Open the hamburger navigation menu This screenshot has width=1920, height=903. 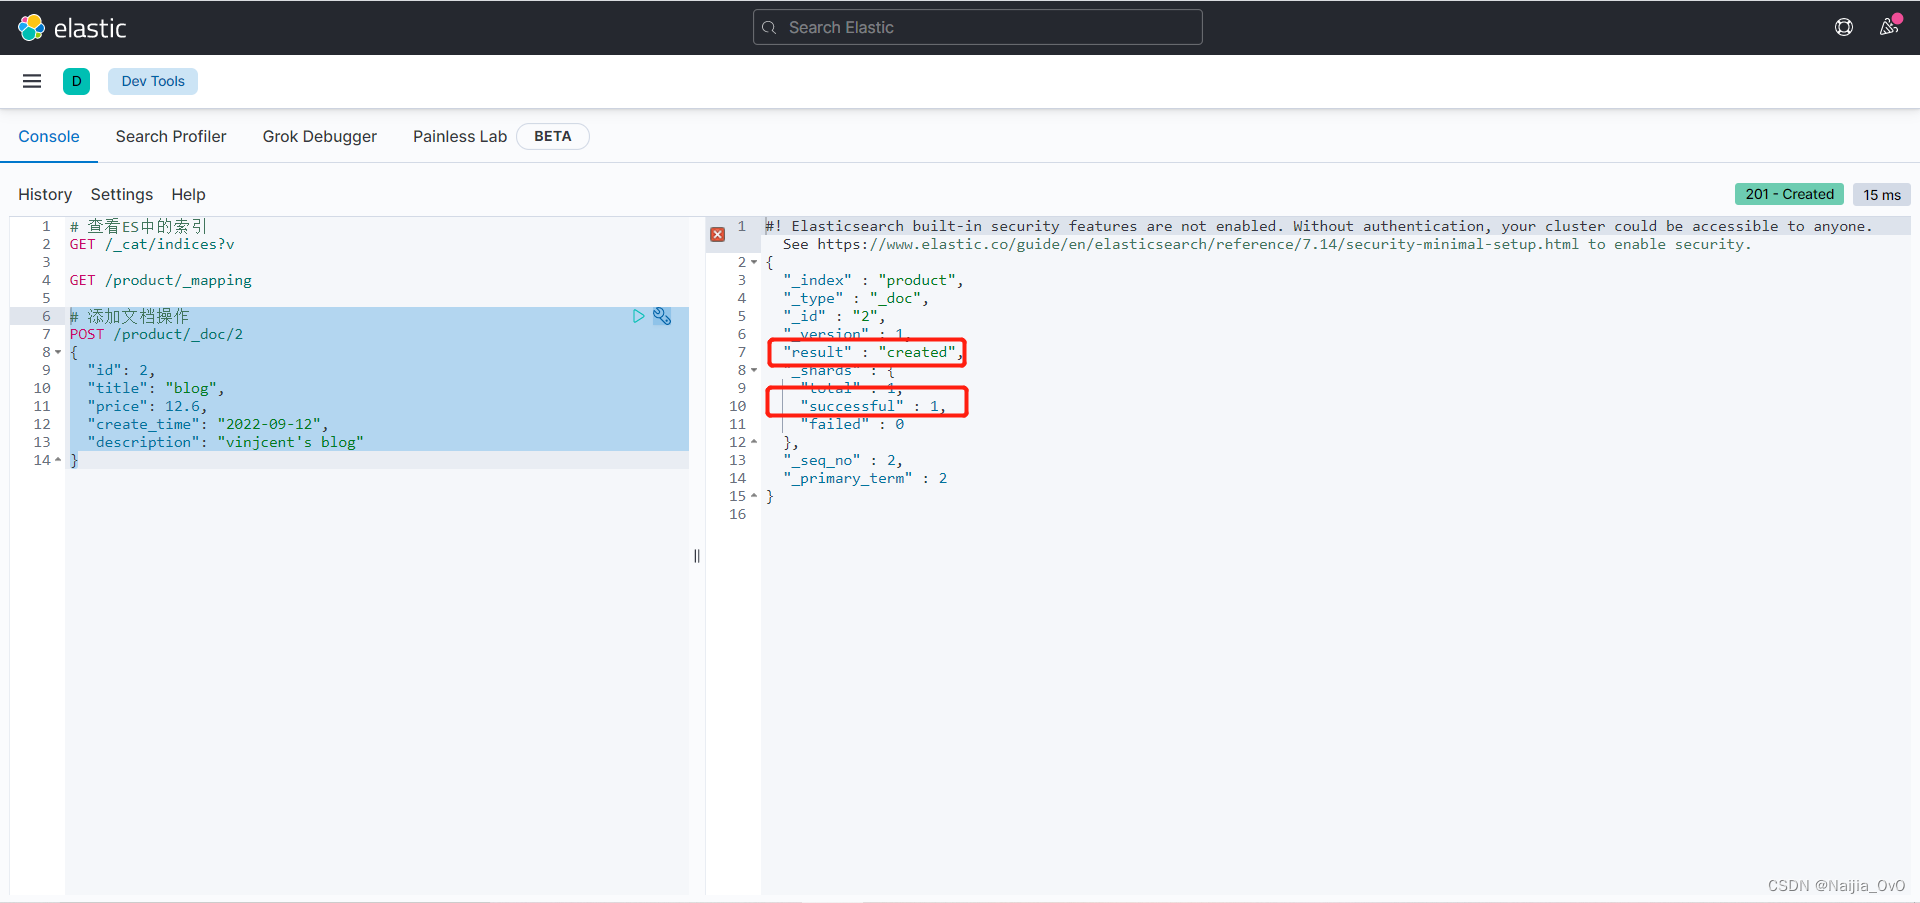pyautogui.click(x=32, y=81)
